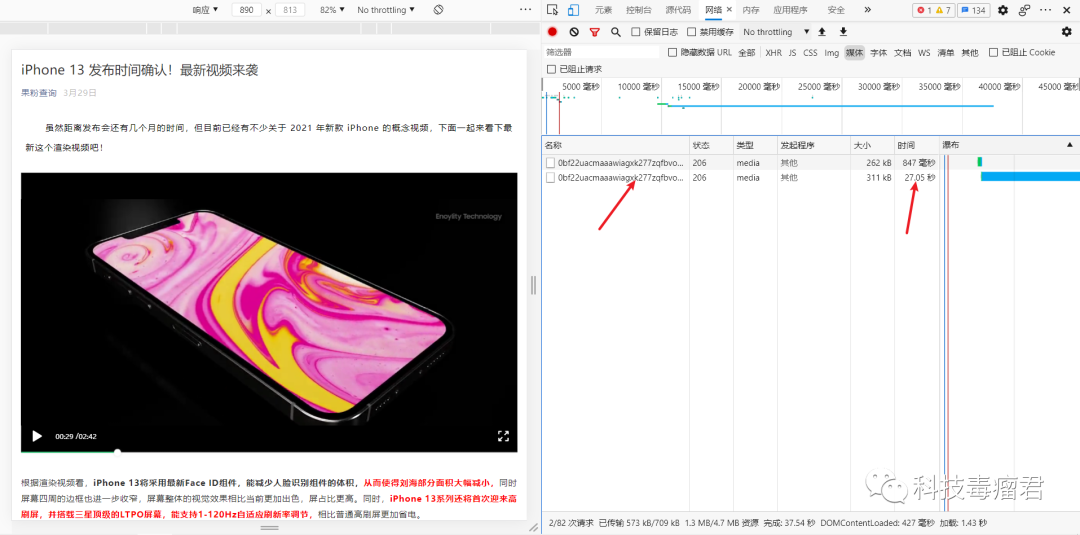
Task: Close the DevTools panel
Action: (x=1067, y=10)
